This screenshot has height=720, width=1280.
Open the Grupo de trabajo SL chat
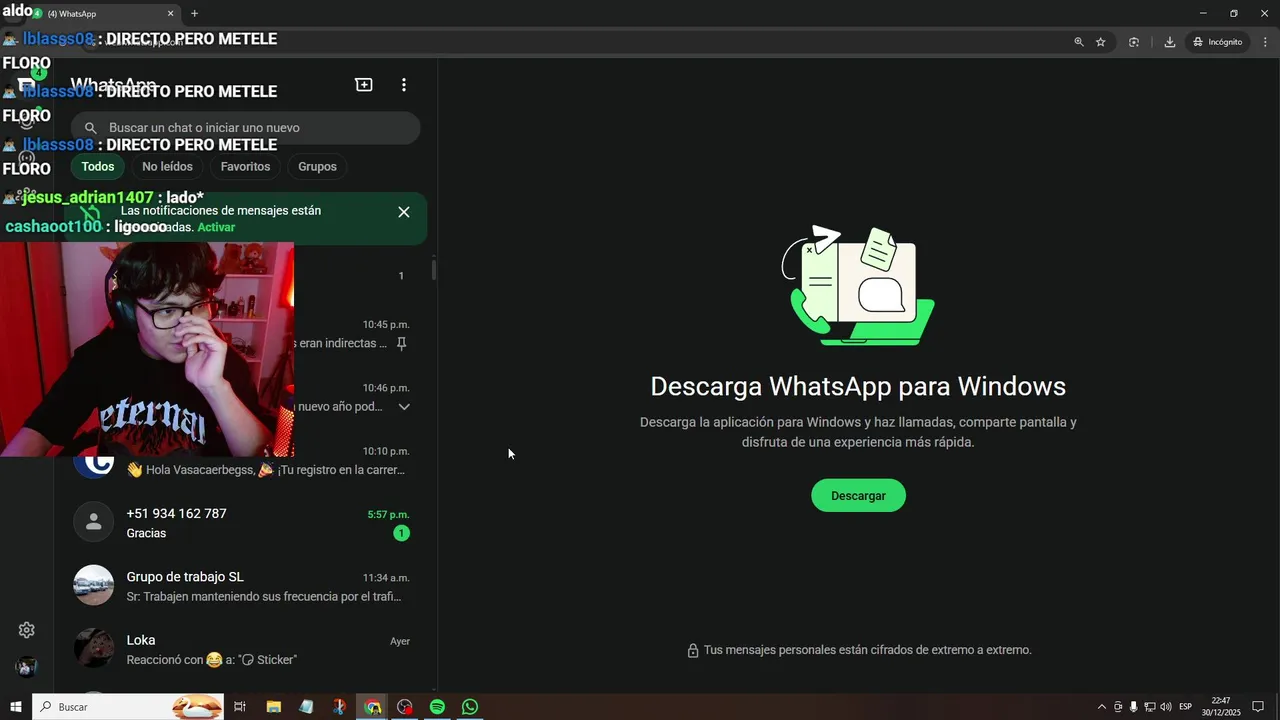246,586
